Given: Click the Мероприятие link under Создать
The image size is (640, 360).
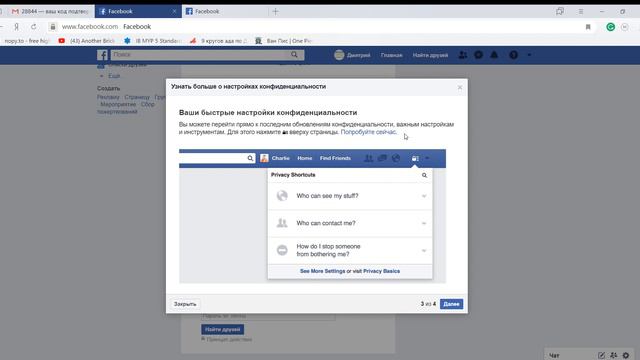Looking at the screenshot, I should click(118, 104).
